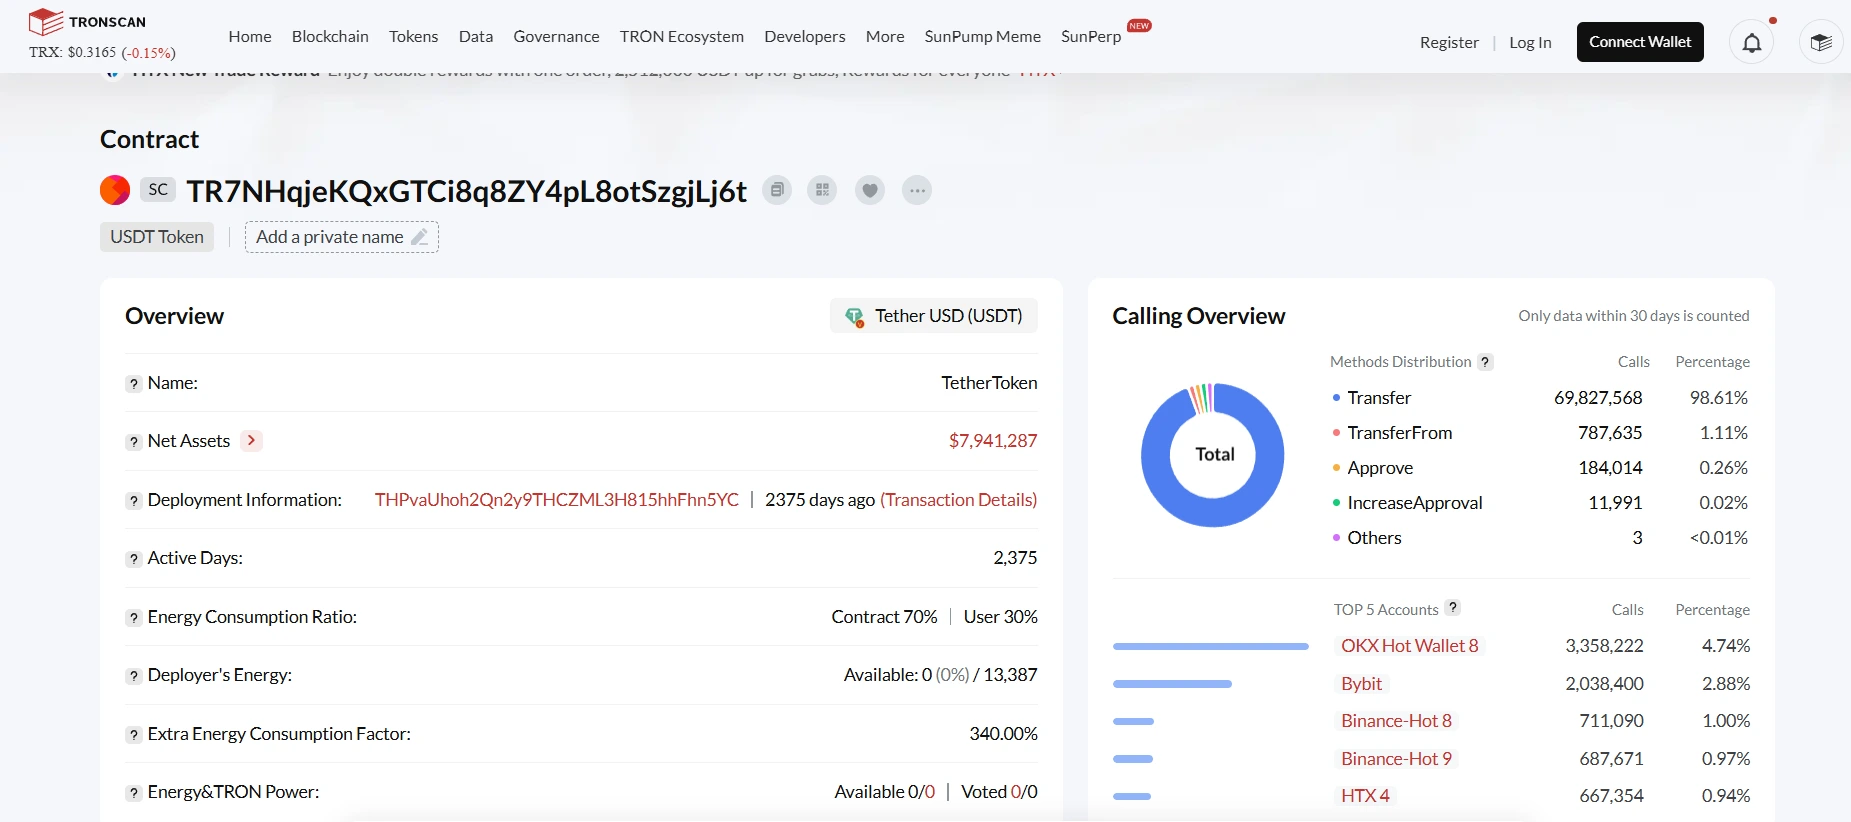Open the three-dot more options menu
This screenshot has height=822, width=1851.
point(917,190)
